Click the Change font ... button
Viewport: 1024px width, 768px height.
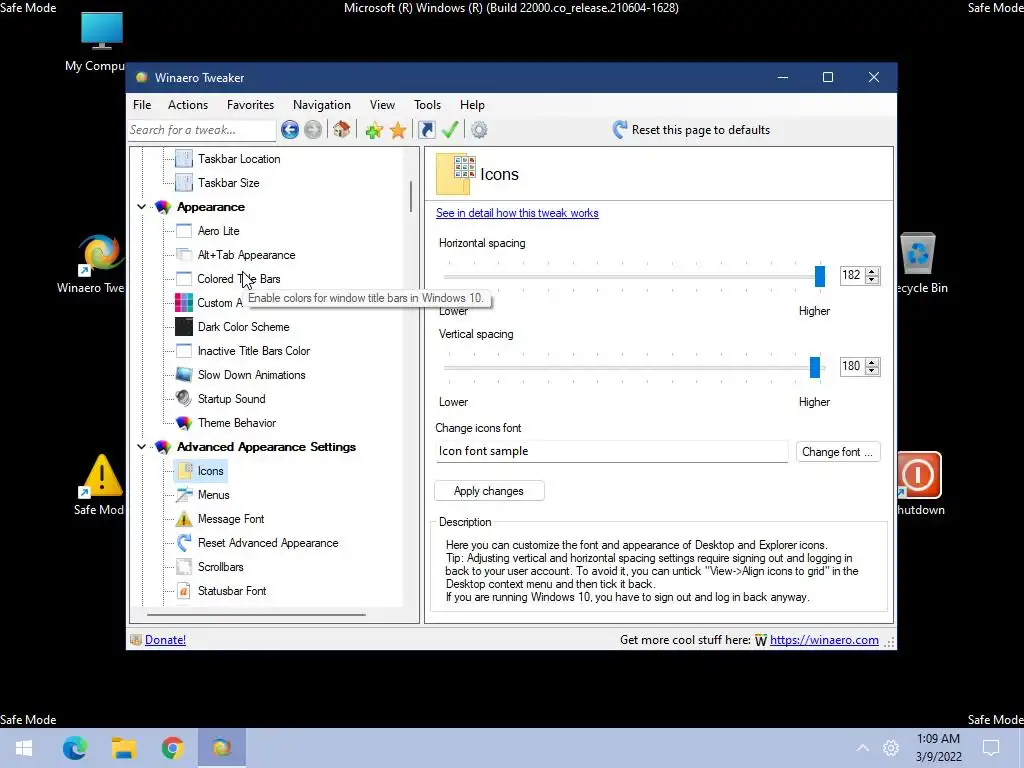tap(838, 452)
